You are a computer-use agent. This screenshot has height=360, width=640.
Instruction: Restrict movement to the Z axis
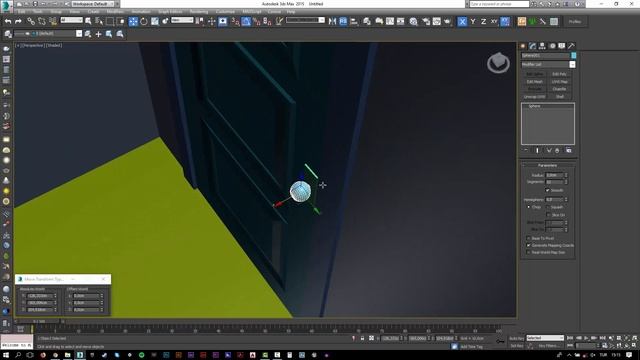[x=483, y=21]
